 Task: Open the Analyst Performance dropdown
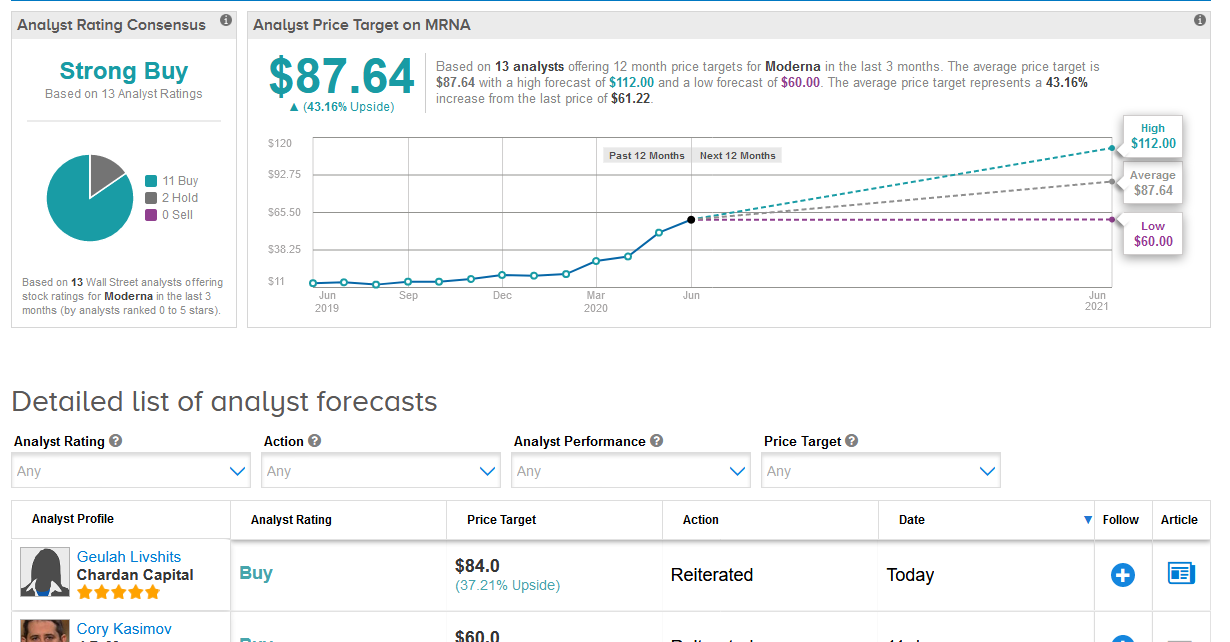point(631,471)
